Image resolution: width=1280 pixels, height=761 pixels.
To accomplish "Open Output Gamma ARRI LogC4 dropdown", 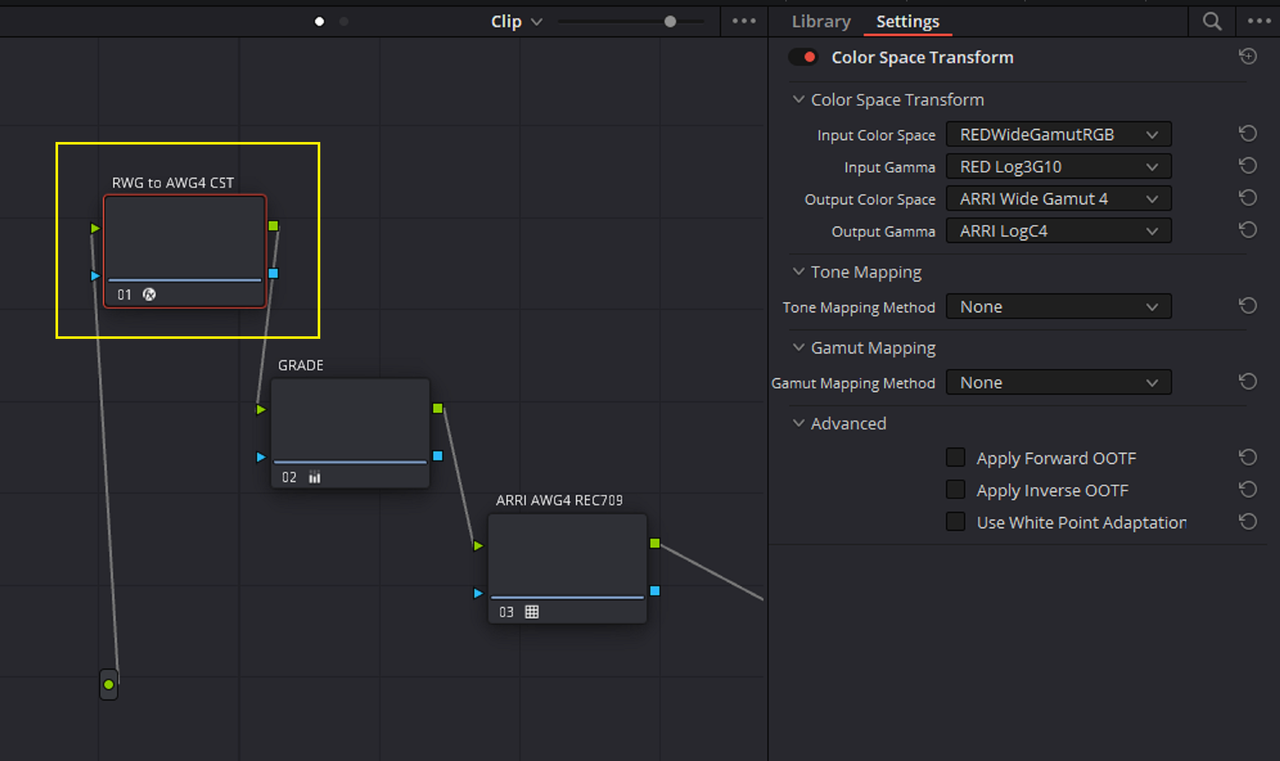I will click(x=1059, y=230).
